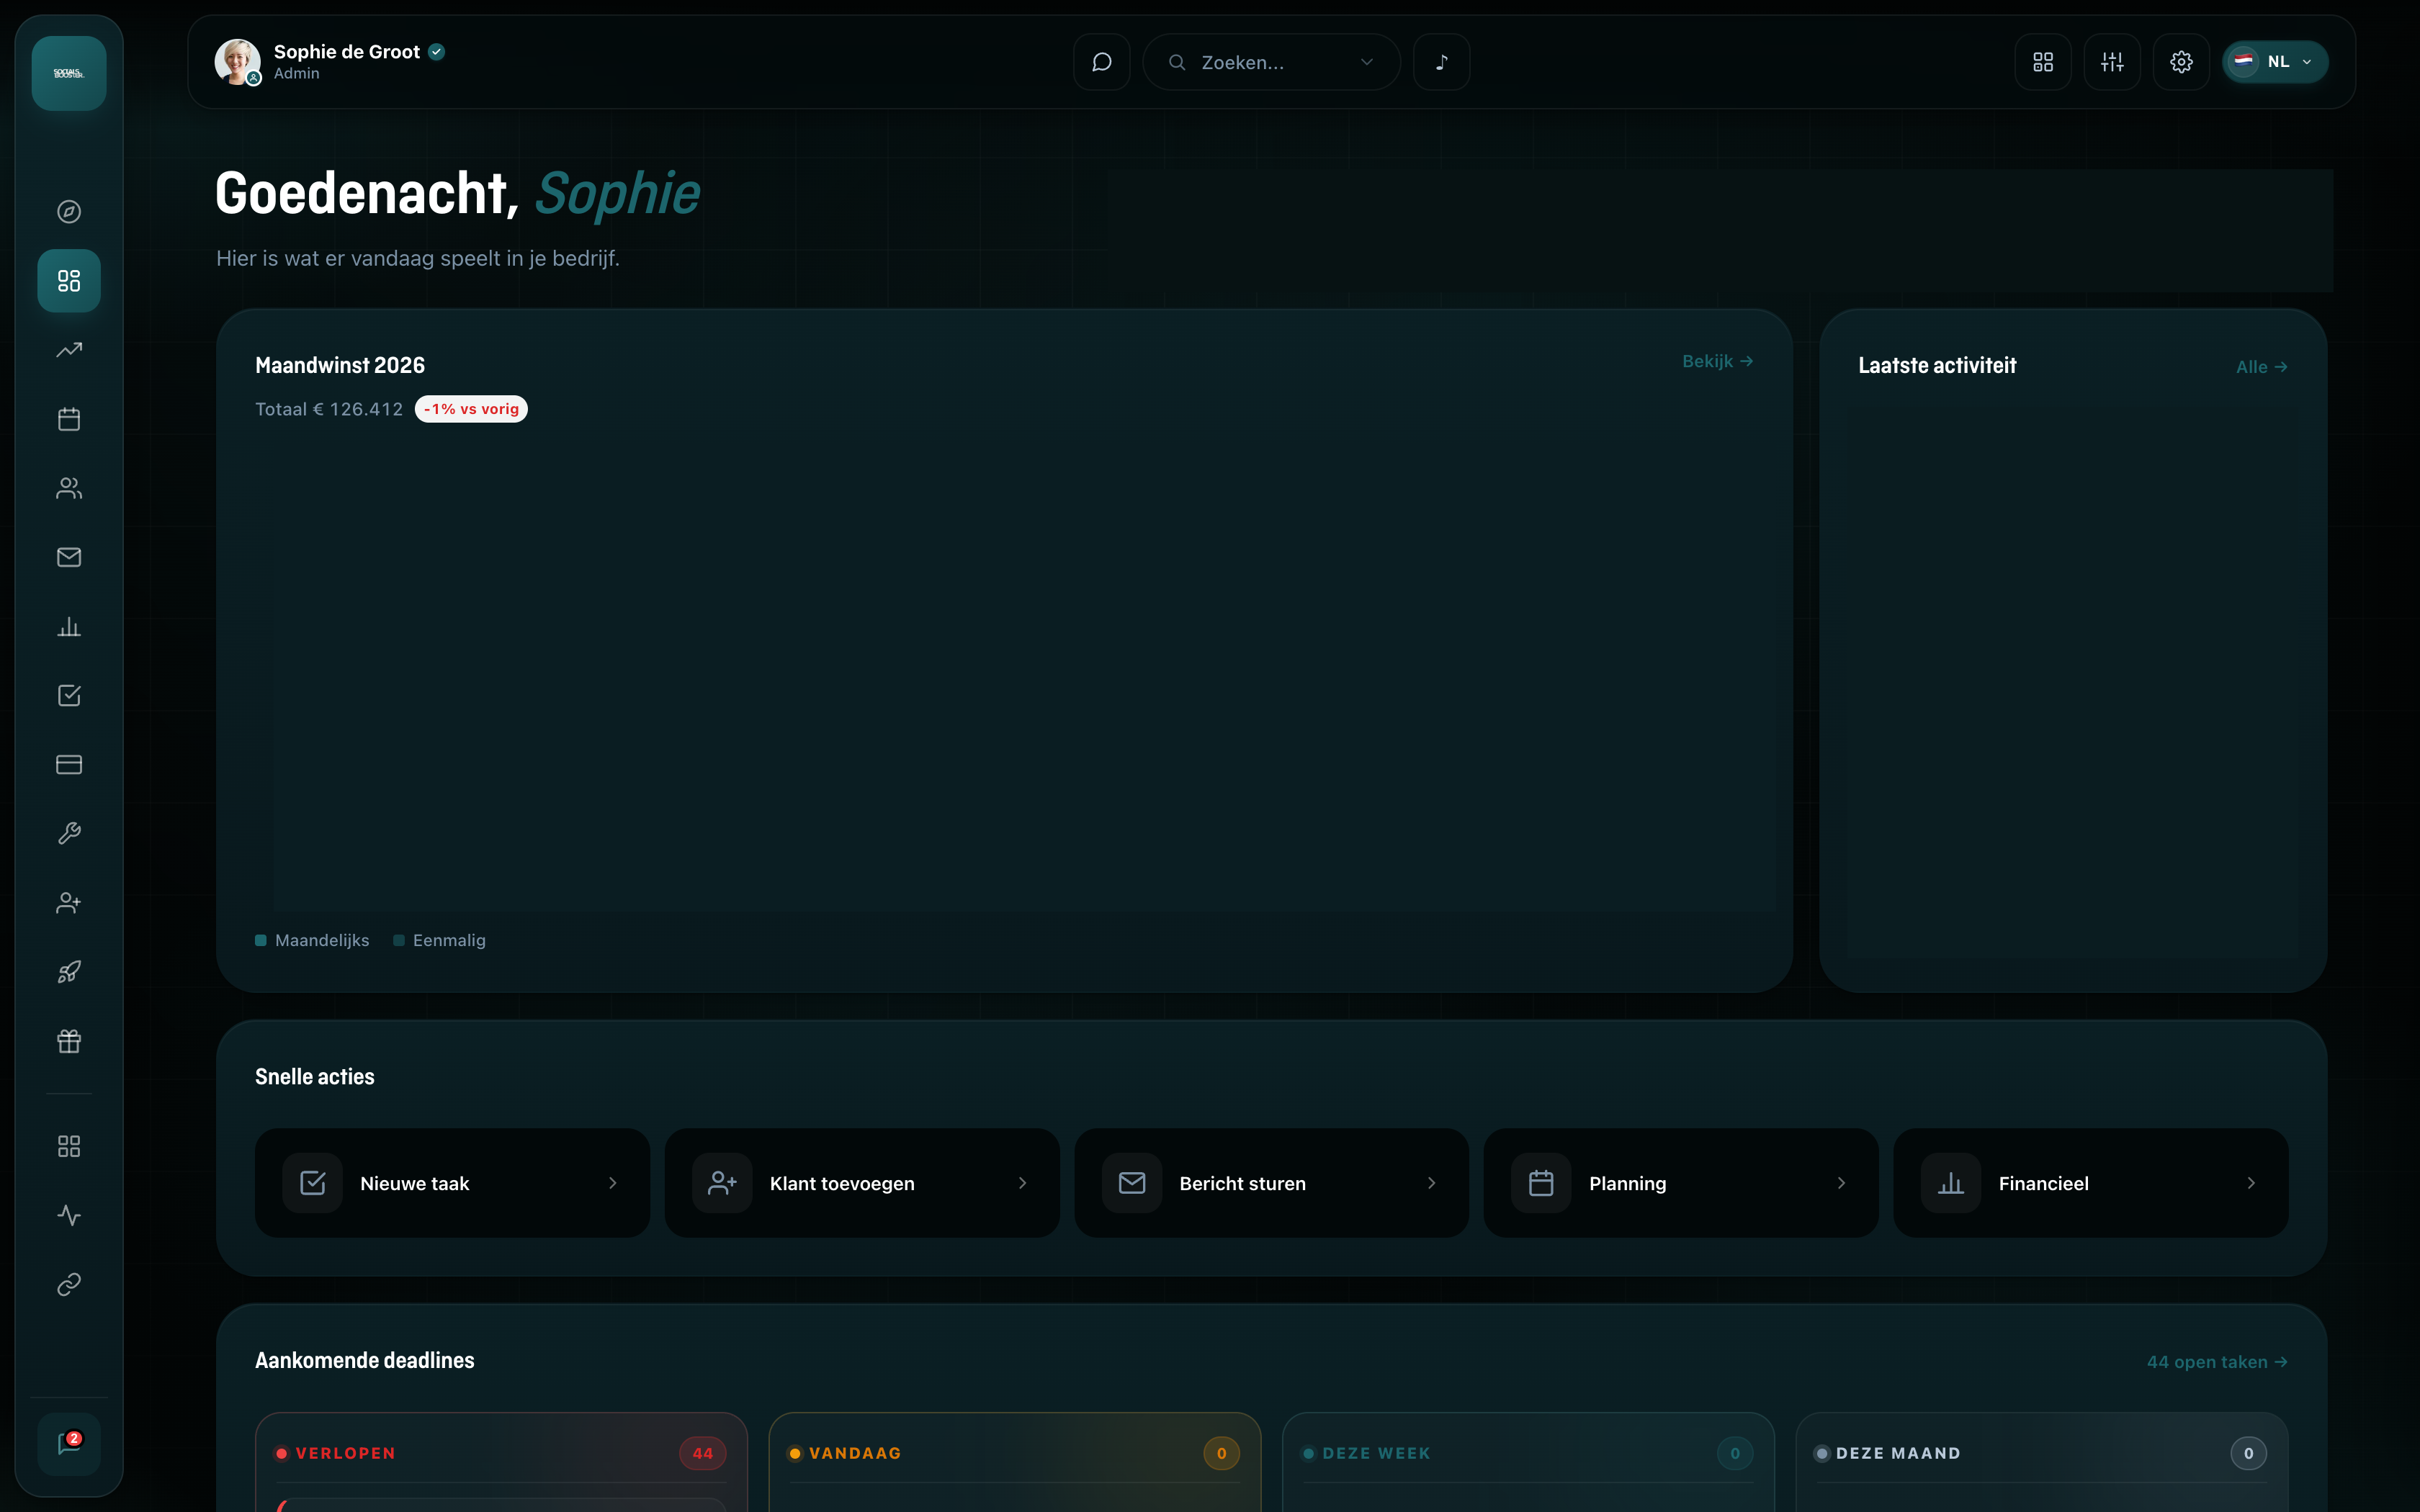Click the Bericht sturen quick action
Image resolution: width=2420 pixels, height=1512 pixels.
[x=1271, y=1183]
